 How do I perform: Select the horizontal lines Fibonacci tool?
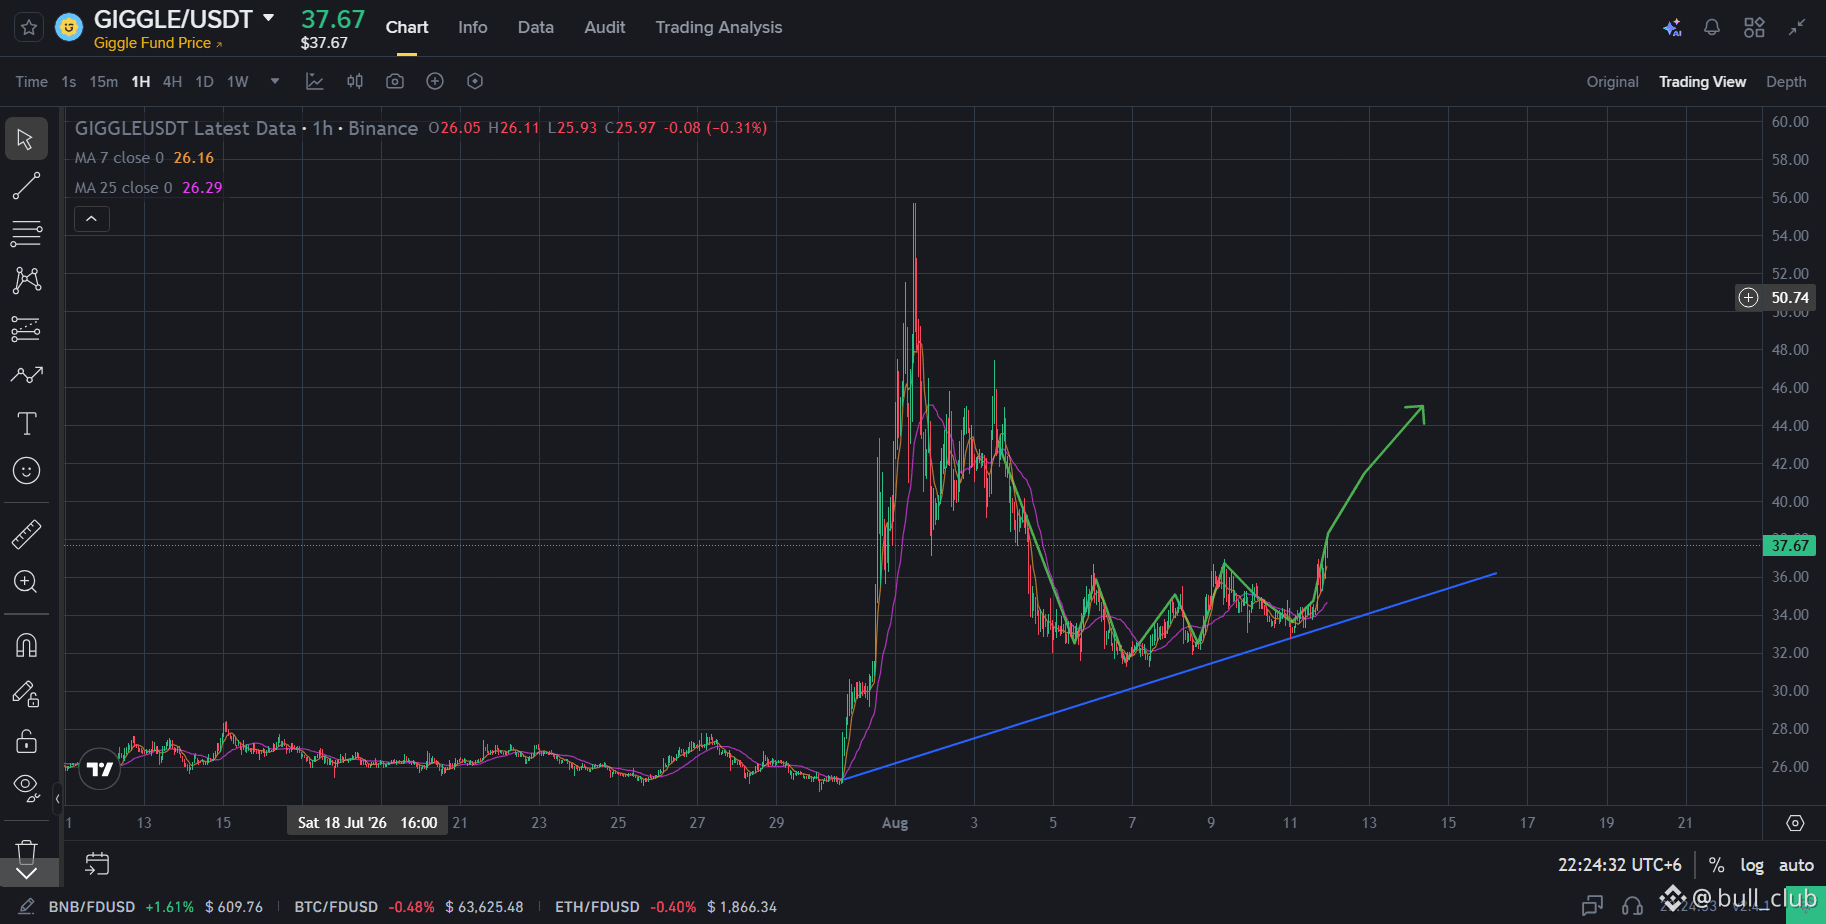[x=26, y=234]
